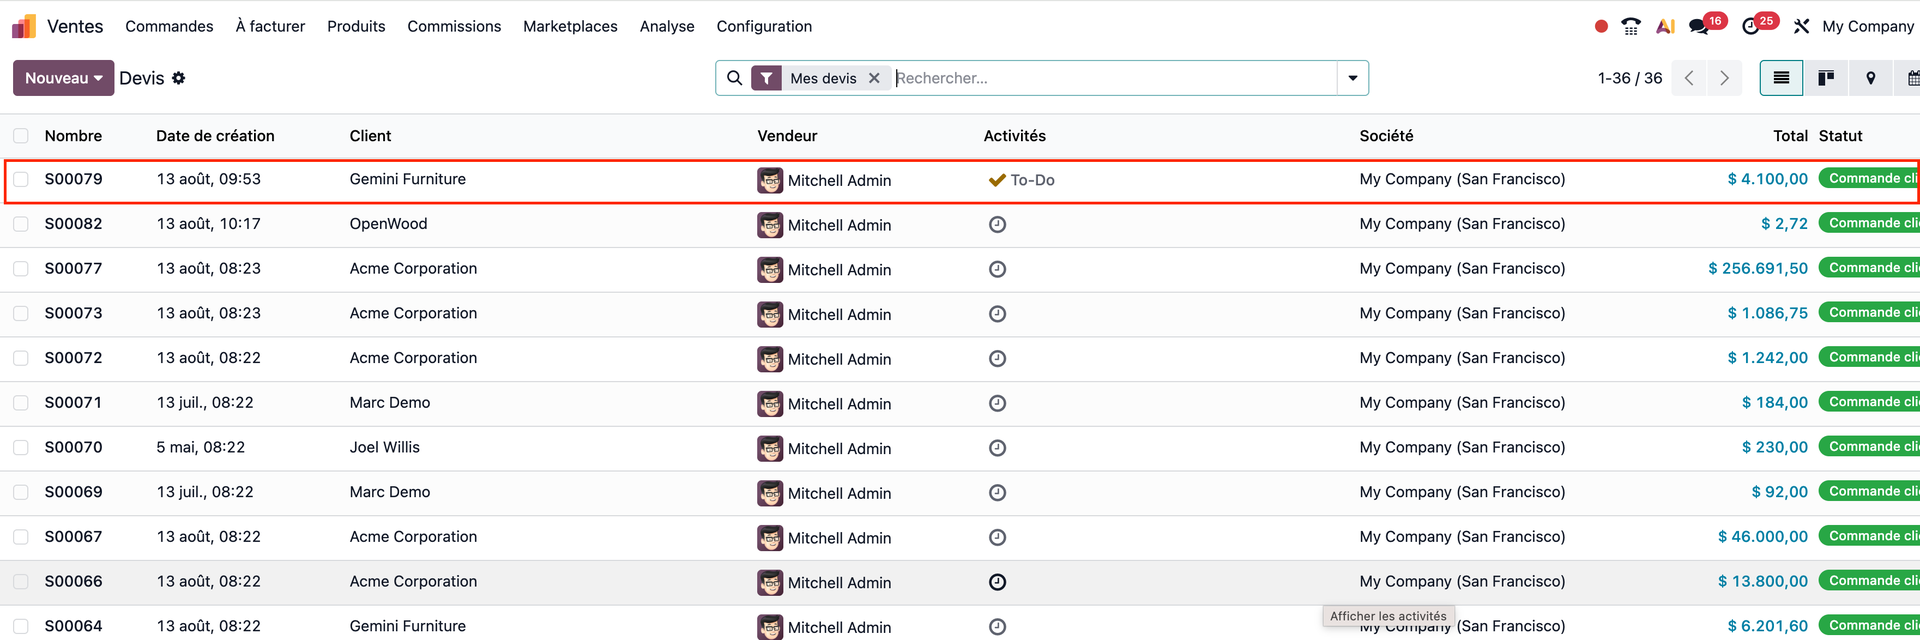Sort by the Client column header
The image size is (1920, 640).
pos(370,136)
